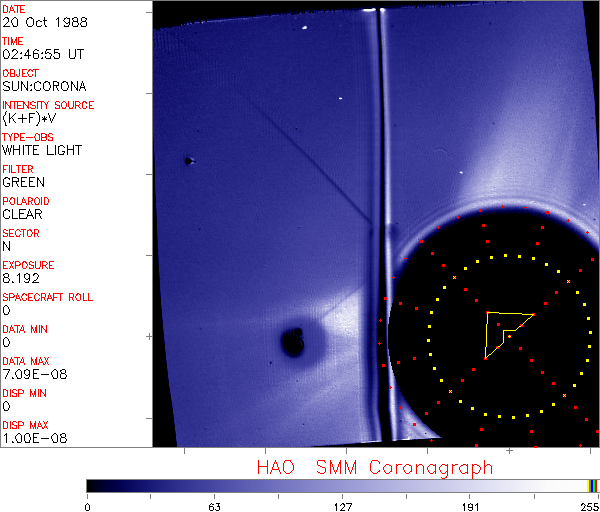Viewport: 600px width, 512px height.
Task: Click the dark circular blob in the corona image
Action: [x=293, y=343]
